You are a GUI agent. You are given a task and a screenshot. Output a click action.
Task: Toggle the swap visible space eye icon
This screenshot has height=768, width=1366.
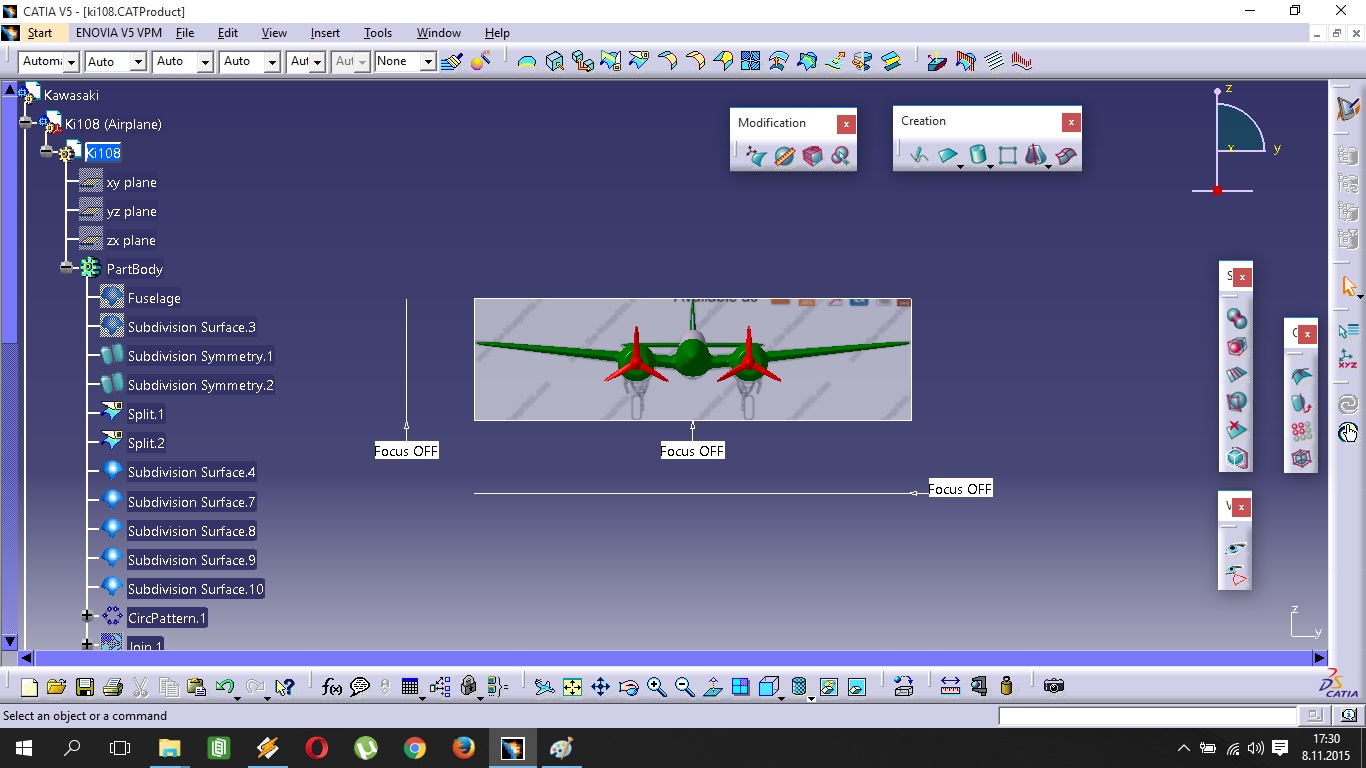[1236, 575]
